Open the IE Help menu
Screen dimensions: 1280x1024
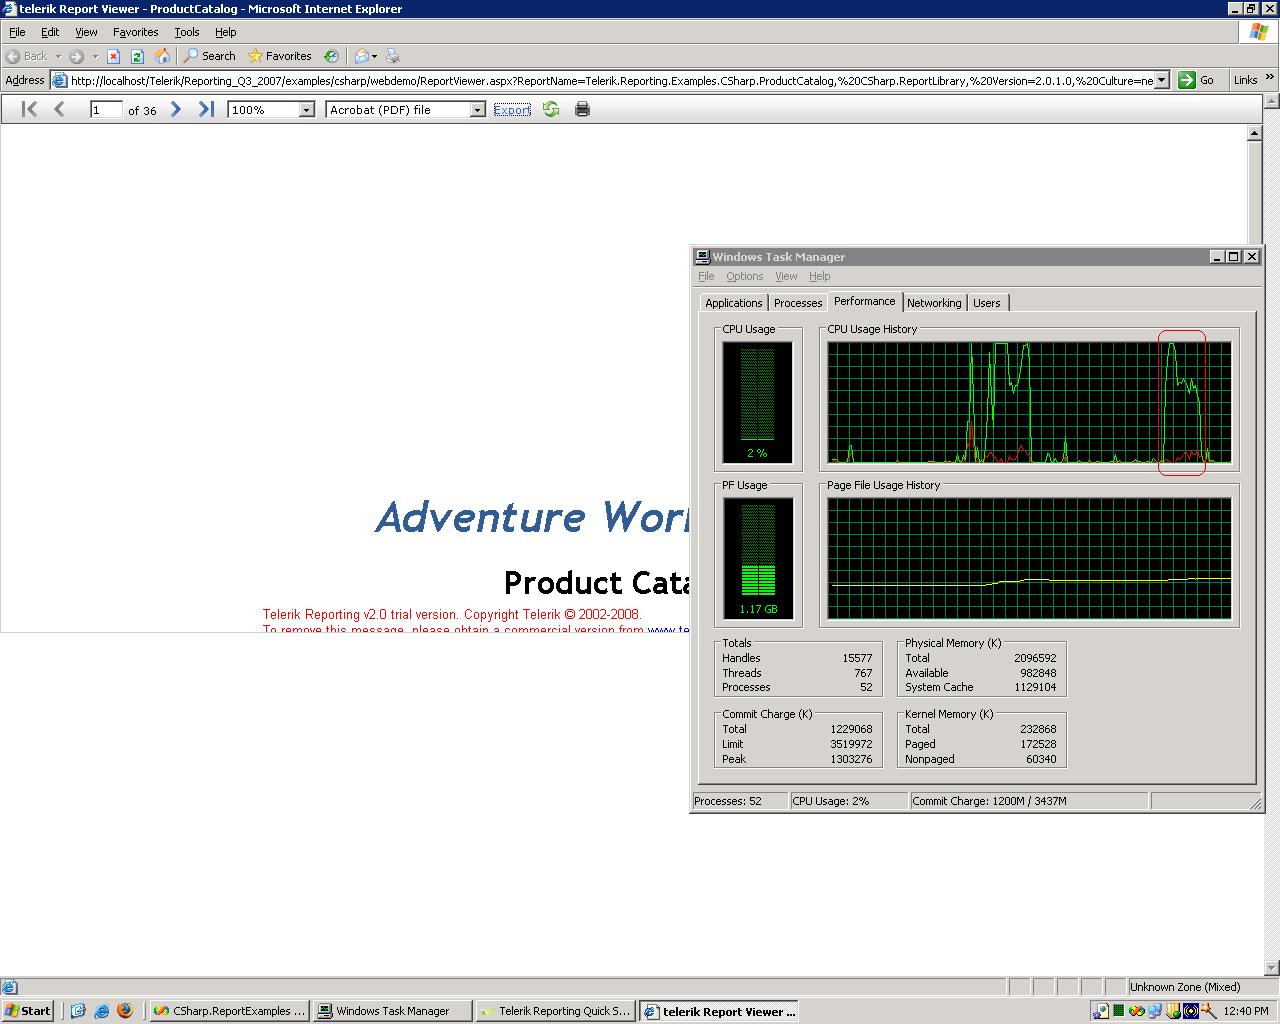tap(225, 32)
